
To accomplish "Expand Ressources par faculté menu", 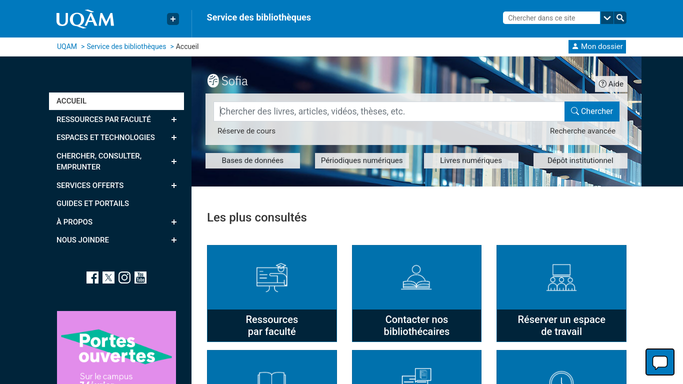I will pos(174,119).
